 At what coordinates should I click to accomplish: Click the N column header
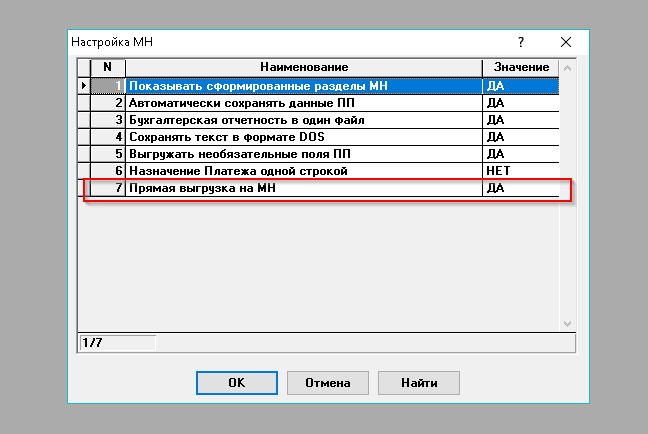point(107,67)
